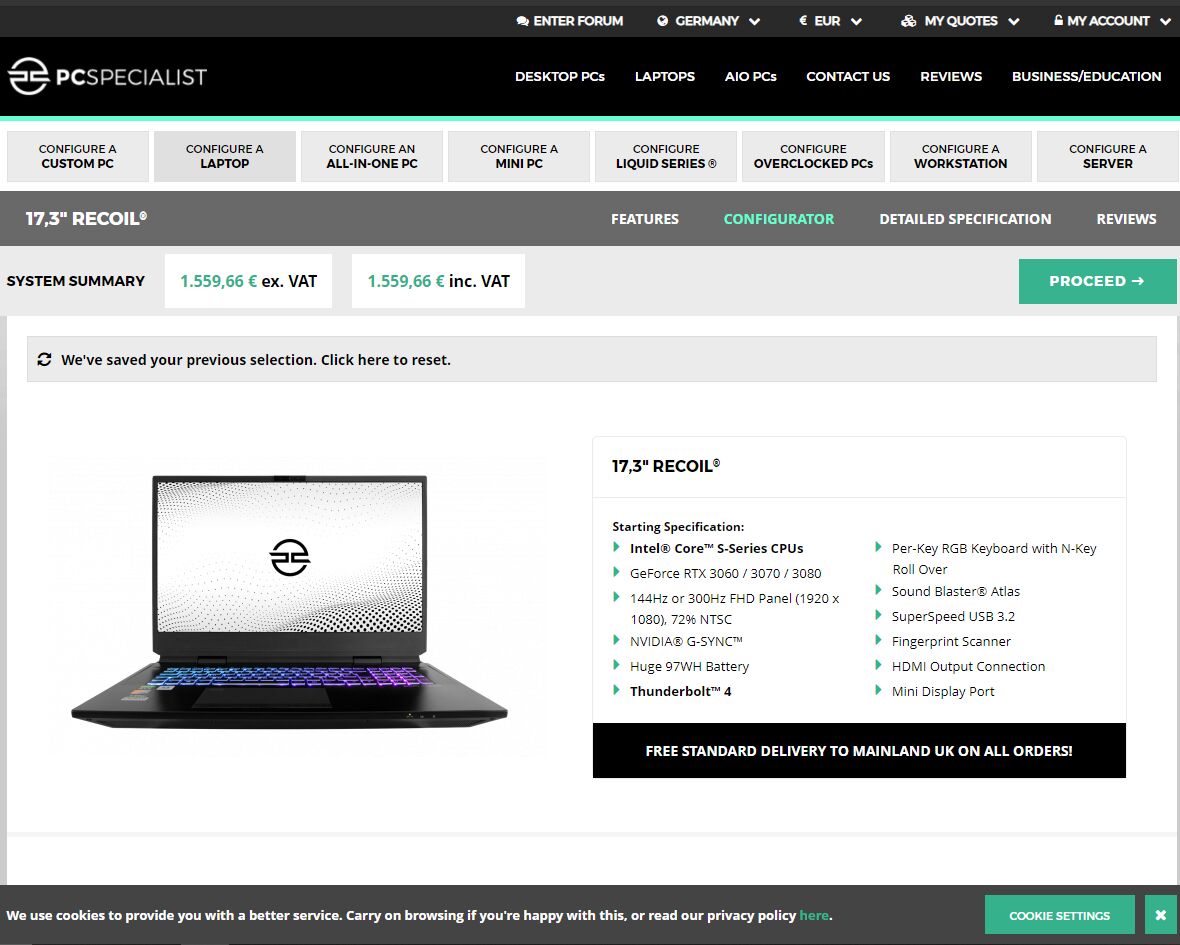1180x945 pixels.
Task: Click the padlock icon beside My Account
Action: [1058, 20]
